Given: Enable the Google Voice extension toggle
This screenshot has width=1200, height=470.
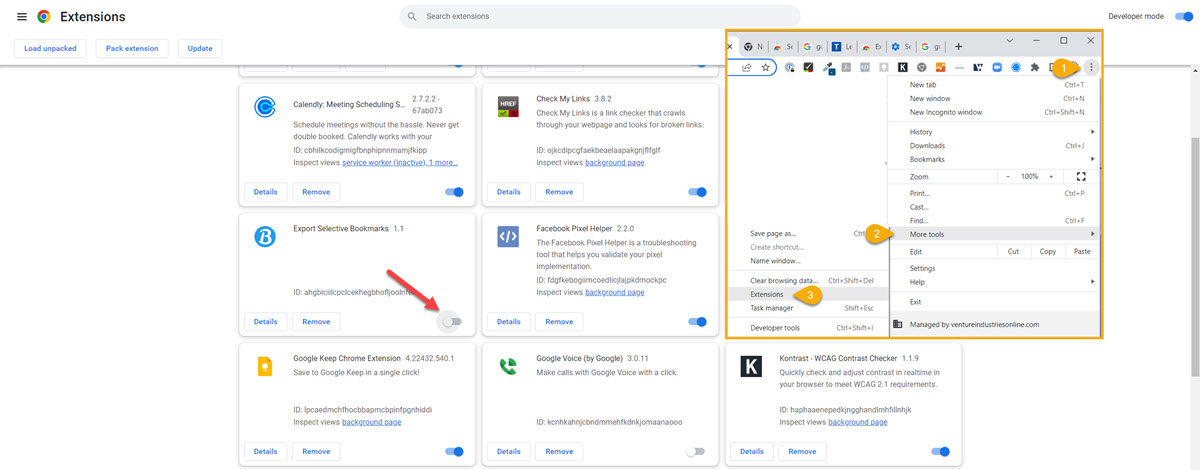Looking at the screenshot, I should click(x=696, y=451).
